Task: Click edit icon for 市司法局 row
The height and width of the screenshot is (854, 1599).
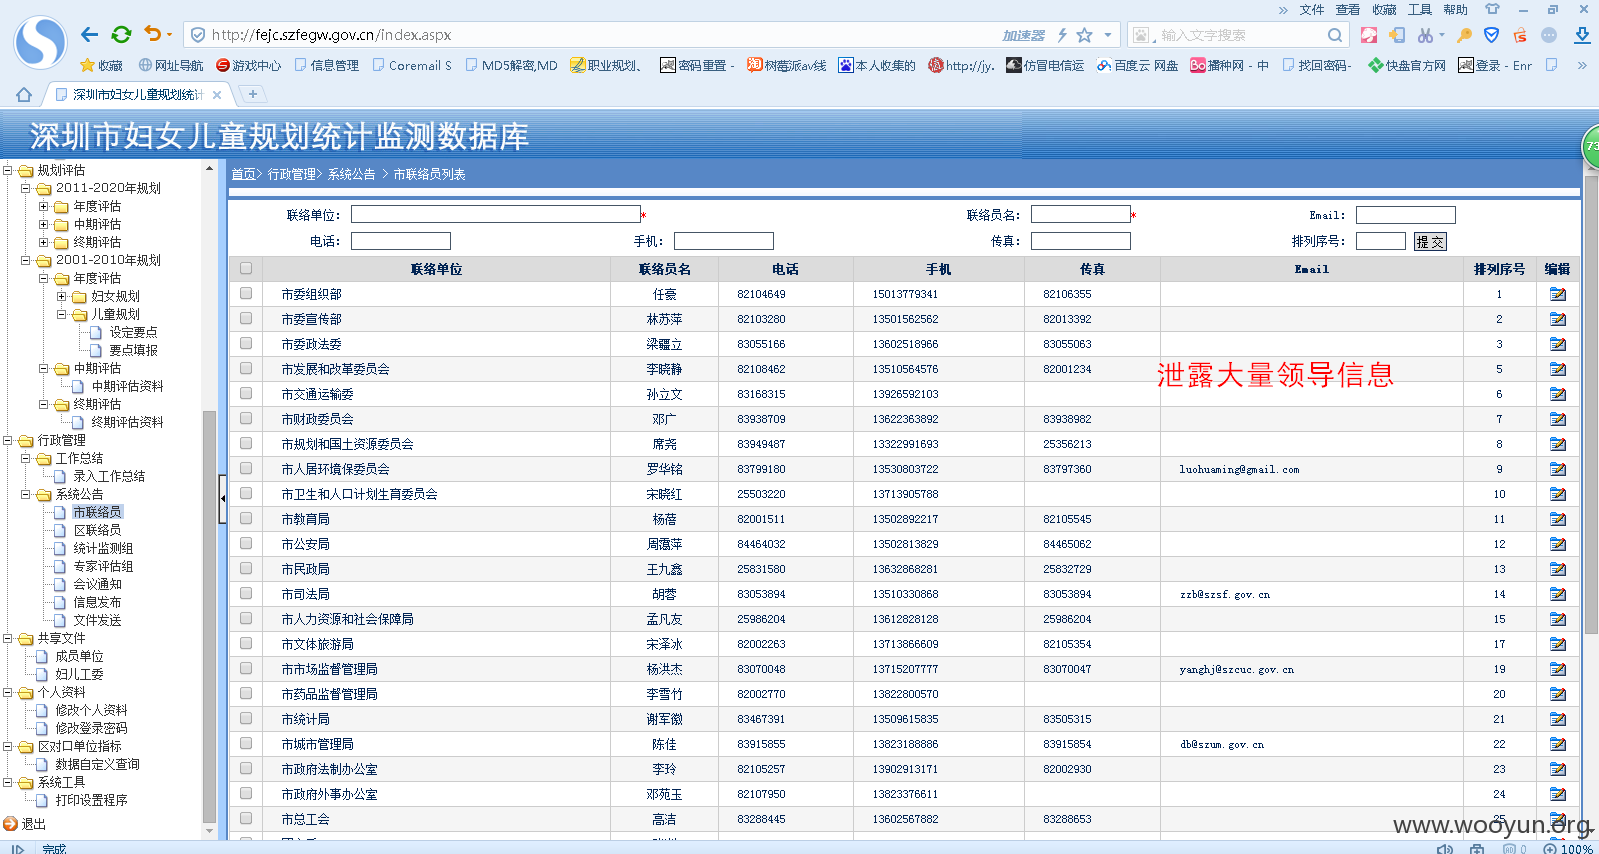Action: point(1557,594)
